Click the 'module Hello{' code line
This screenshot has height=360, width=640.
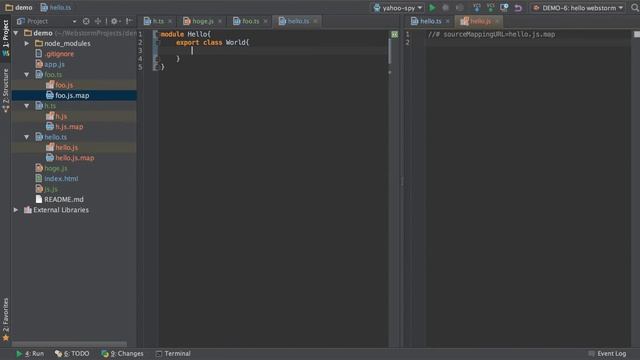(186, 34)
